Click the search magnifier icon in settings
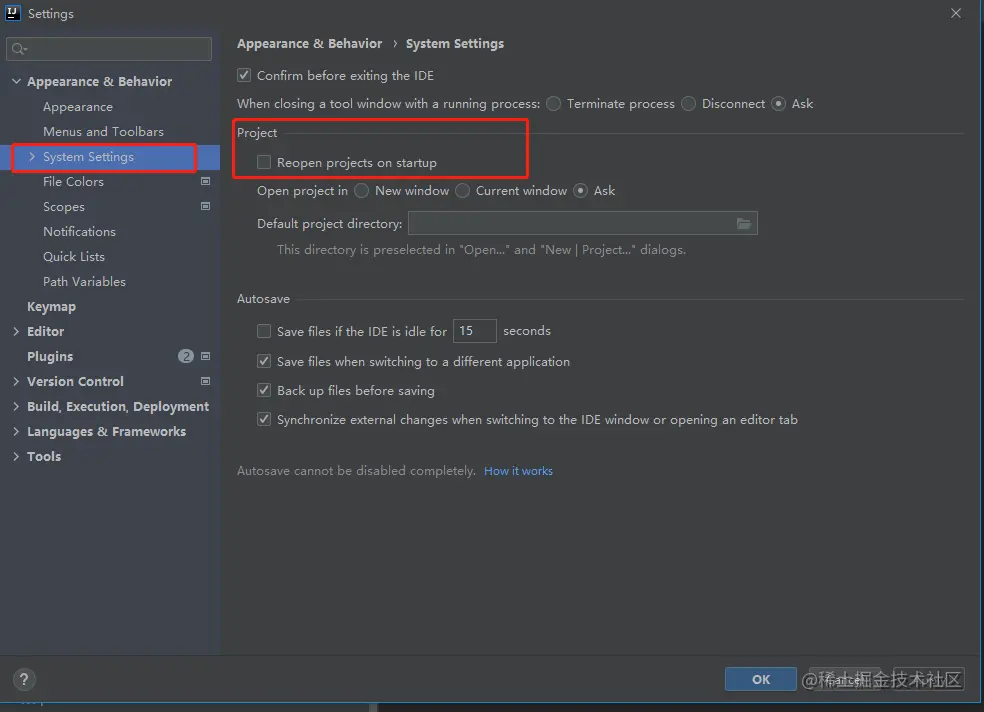Viewport: 984px width, 712px height. tap(19, 49)
